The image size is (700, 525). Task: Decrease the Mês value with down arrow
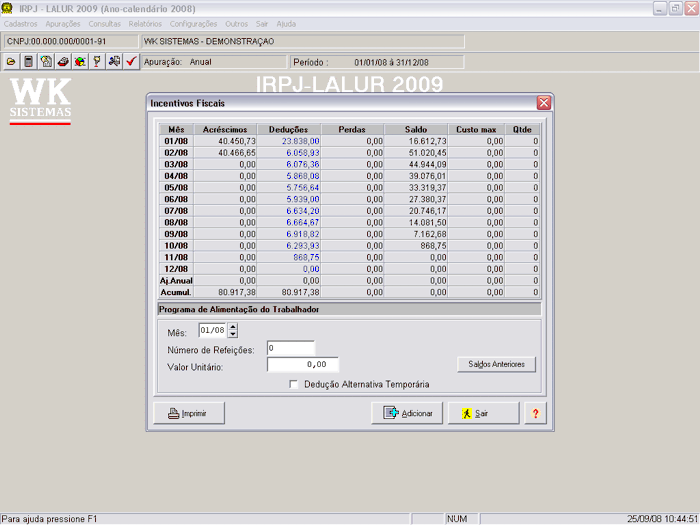pos(233,334)
